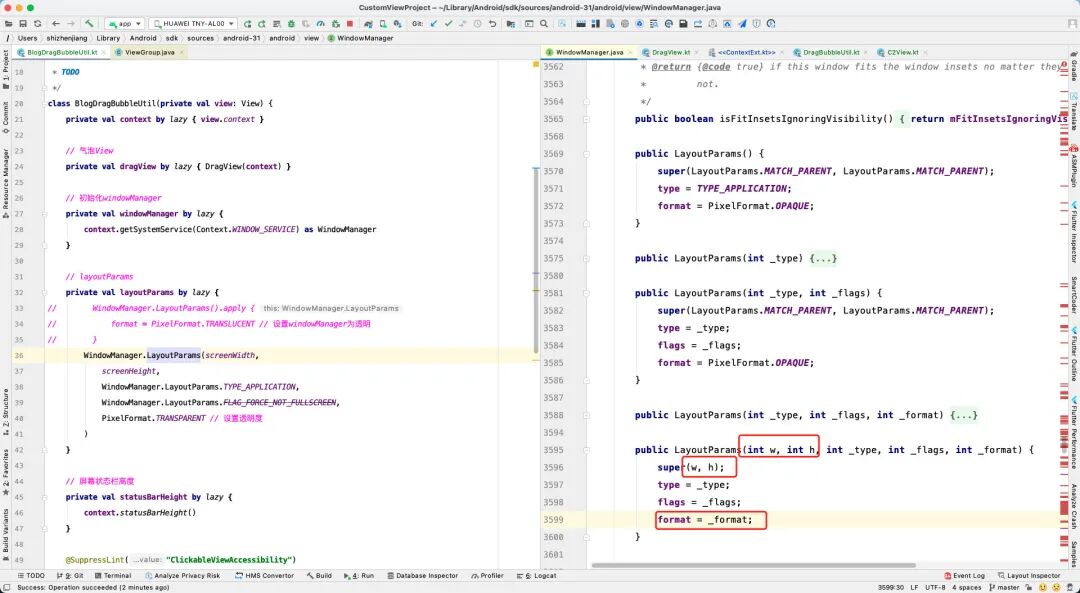Open the app run configuration dropdown
Image resolution: width=1080 pixels, height=593 pixels.
[x=125, y=23]
